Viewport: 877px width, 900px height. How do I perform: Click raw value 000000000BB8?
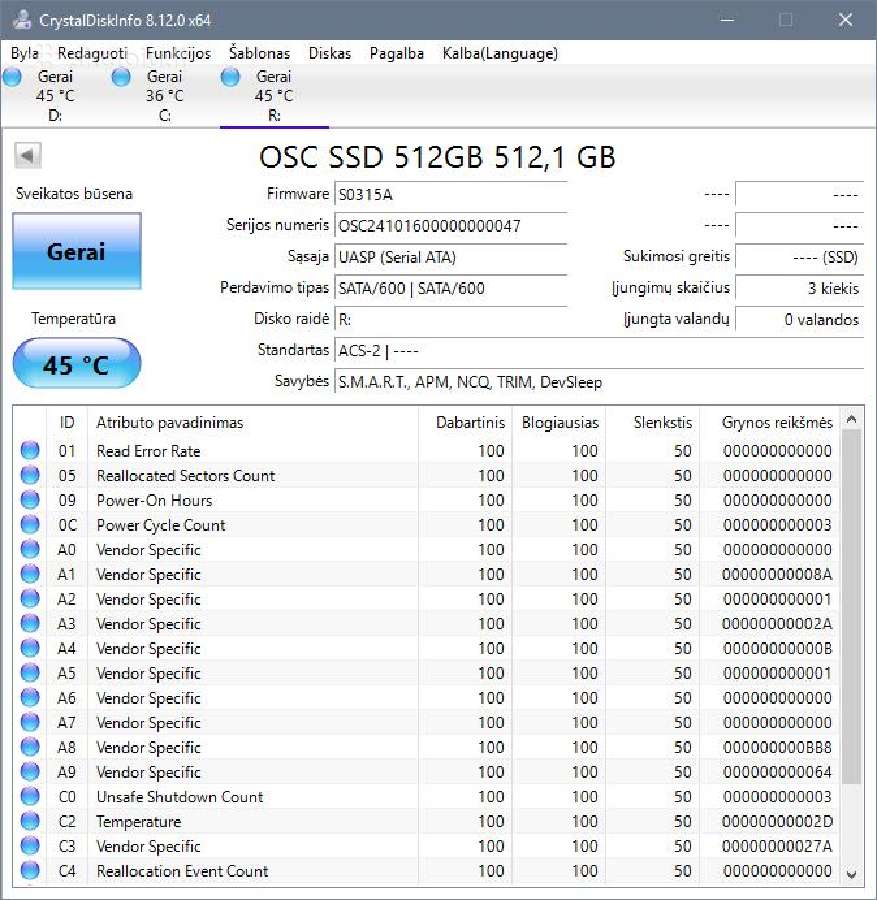click(777, 747)
